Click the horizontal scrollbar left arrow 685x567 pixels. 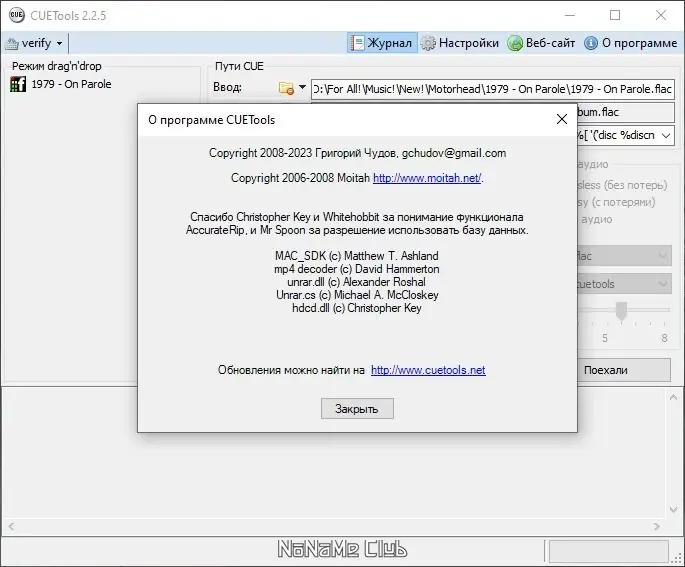[11, 526]
